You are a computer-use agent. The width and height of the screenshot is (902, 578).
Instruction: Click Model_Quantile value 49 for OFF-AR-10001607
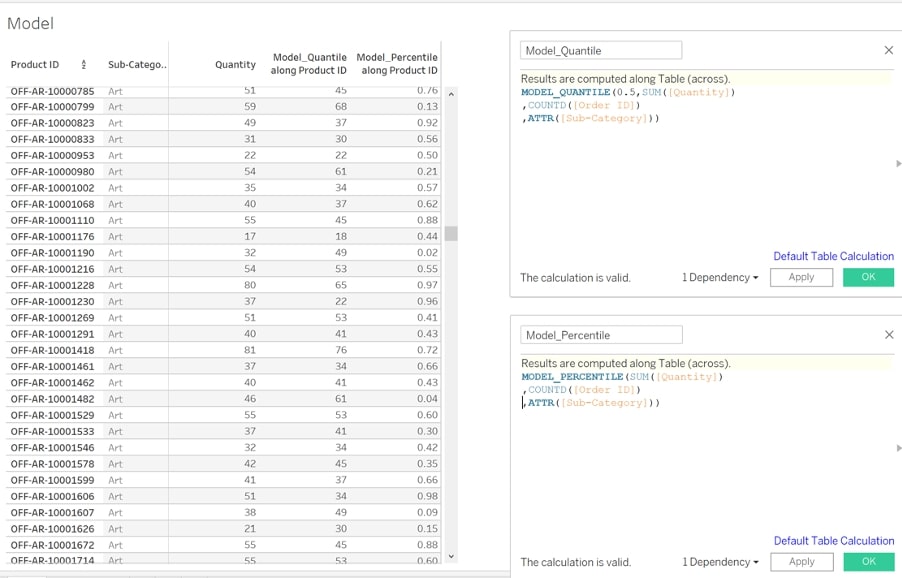point(341,512)
